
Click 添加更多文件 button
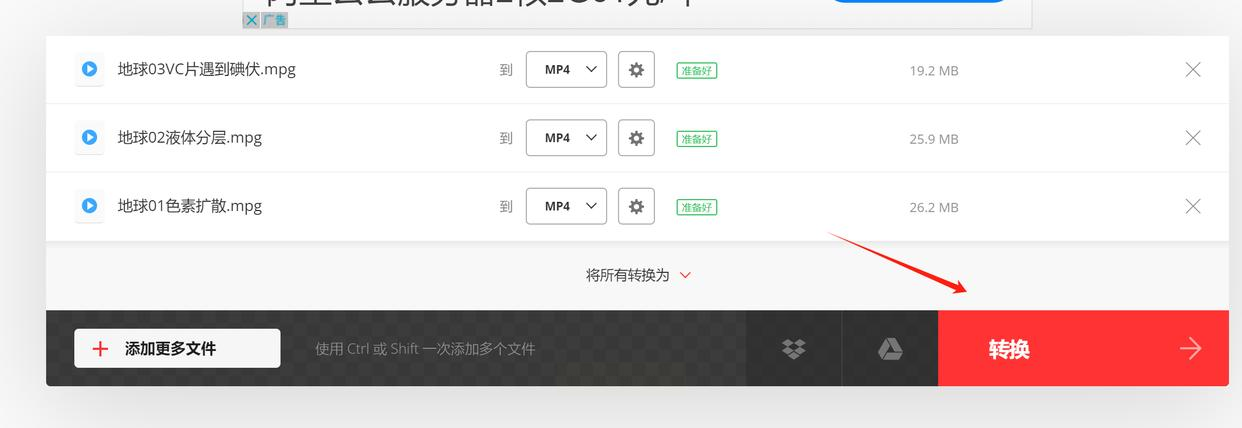point(177,348)
